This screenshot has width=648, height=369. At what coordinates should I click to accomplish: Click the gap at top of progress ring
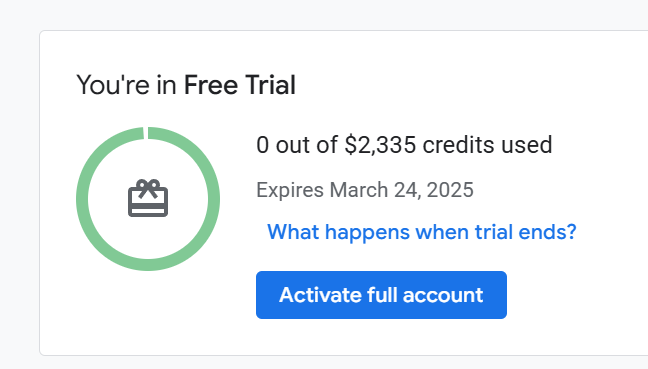(x=146, y=133)
